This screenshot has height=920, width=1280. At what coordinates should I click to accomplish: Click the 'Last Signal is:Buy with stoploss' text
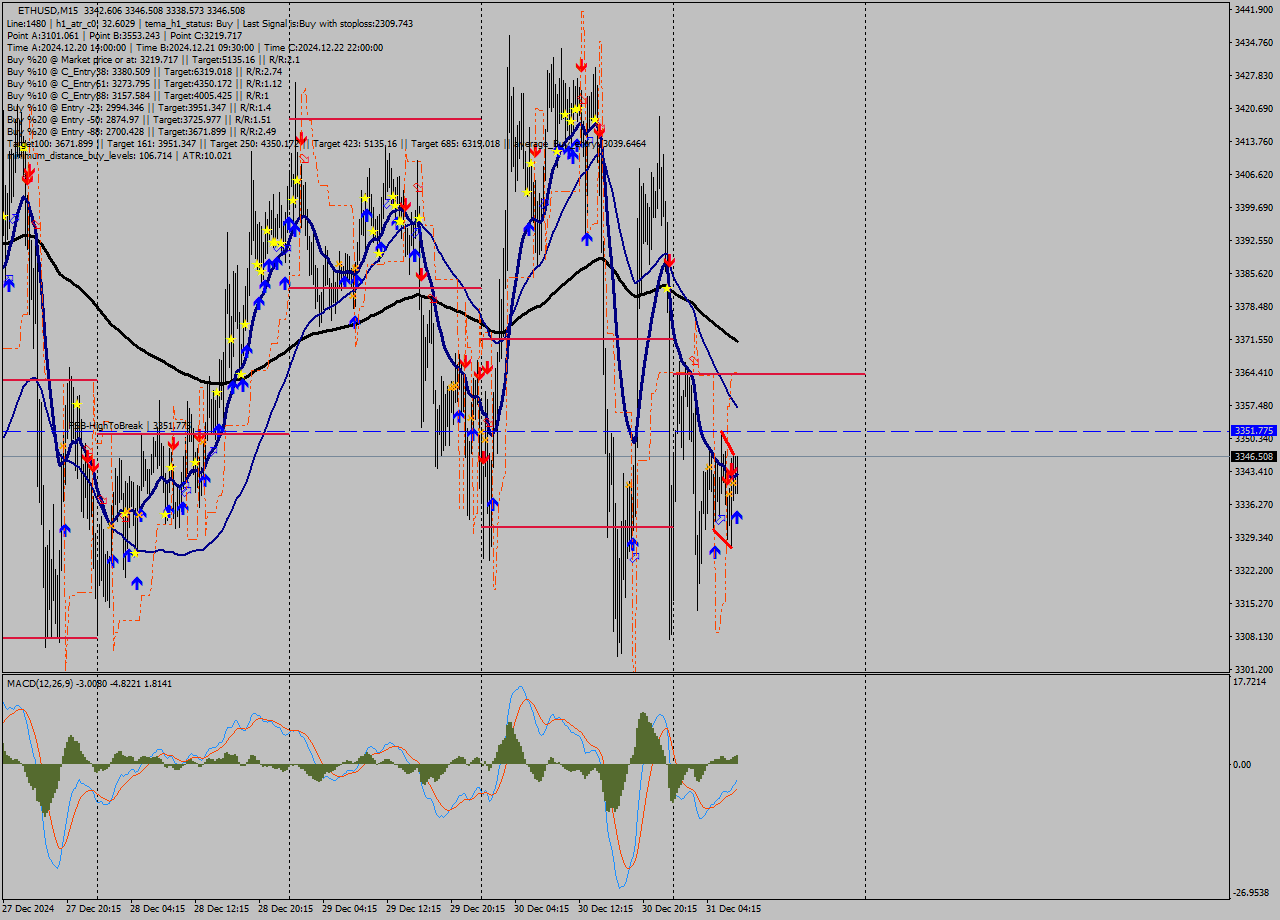pyautogui.click(x=326, y=23)
